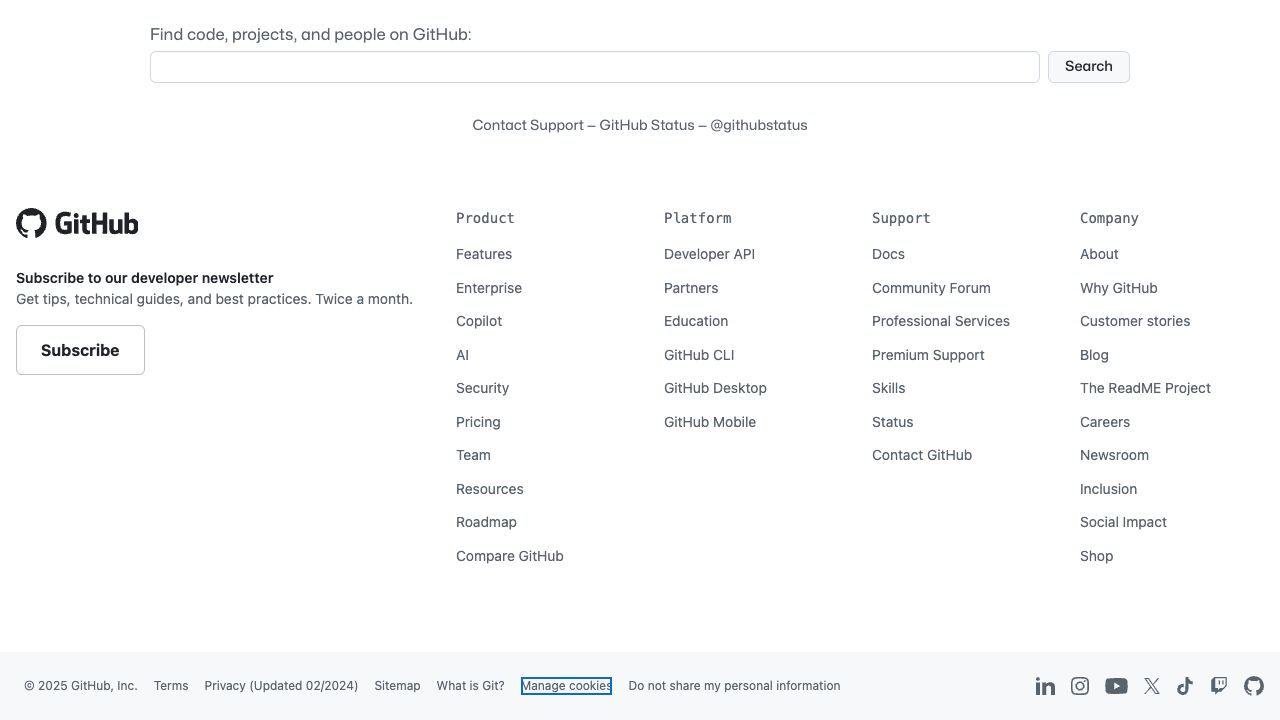Viewport: 1280px width, 720px height.
Task: Open GitHub's Instagram icon link
Action: (x=1080, y=686)
